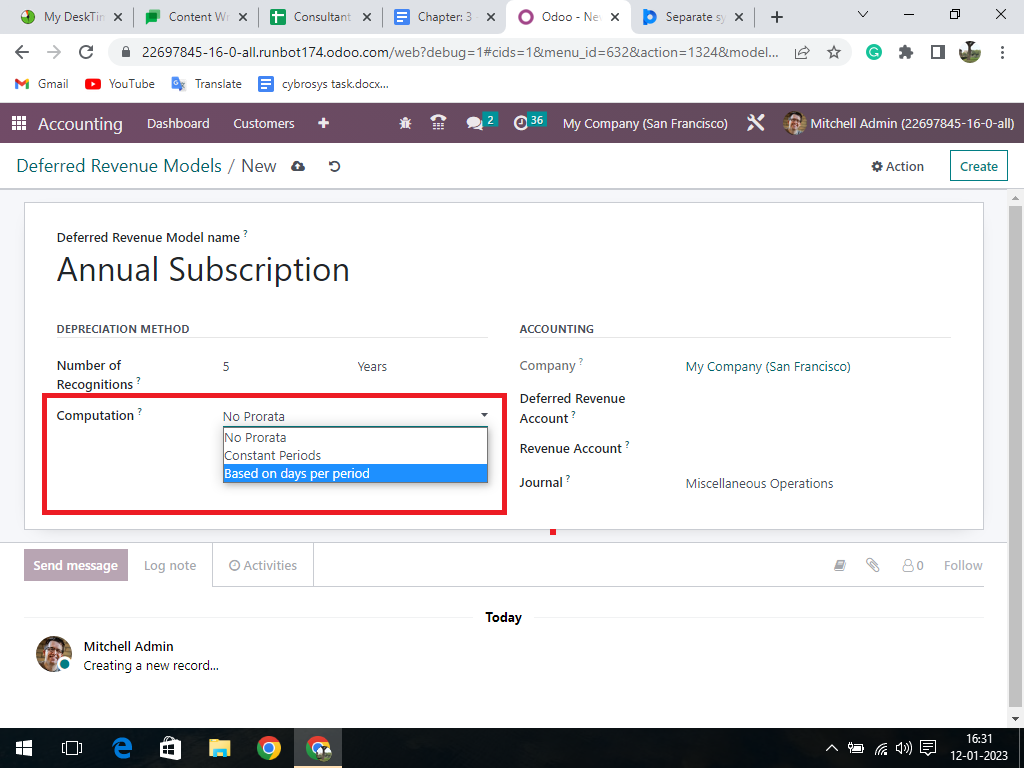1024x768 pixels.
Task: Discard changes with the undo icon
Action: tap(334, 167)
